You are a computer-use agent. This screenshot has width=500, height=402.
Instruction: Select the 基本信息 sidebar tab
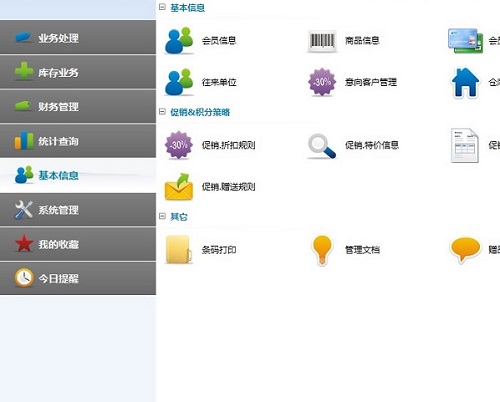[x=78, y=175]
